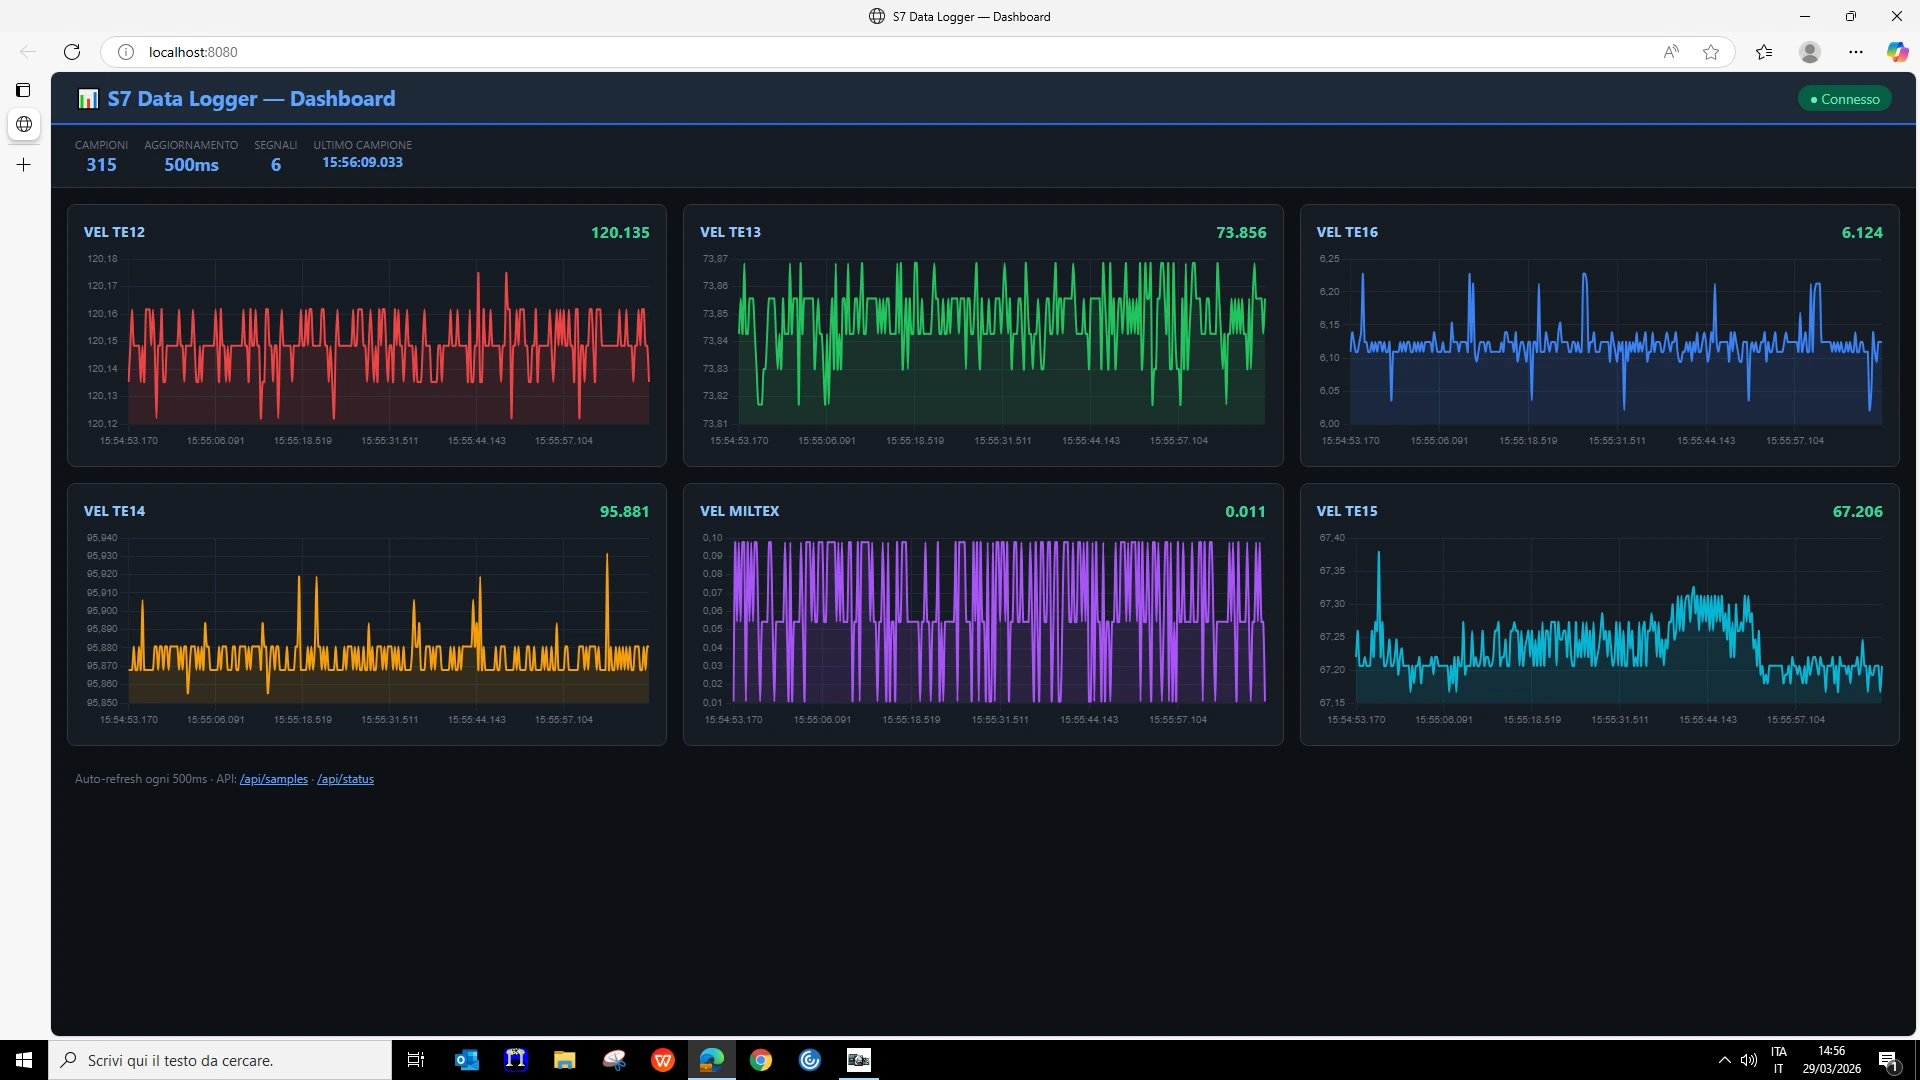Screen dimensions: 1920x1080
Task: Click the VEL TE13 value 73.856
Action: (x=1241, y=232)
